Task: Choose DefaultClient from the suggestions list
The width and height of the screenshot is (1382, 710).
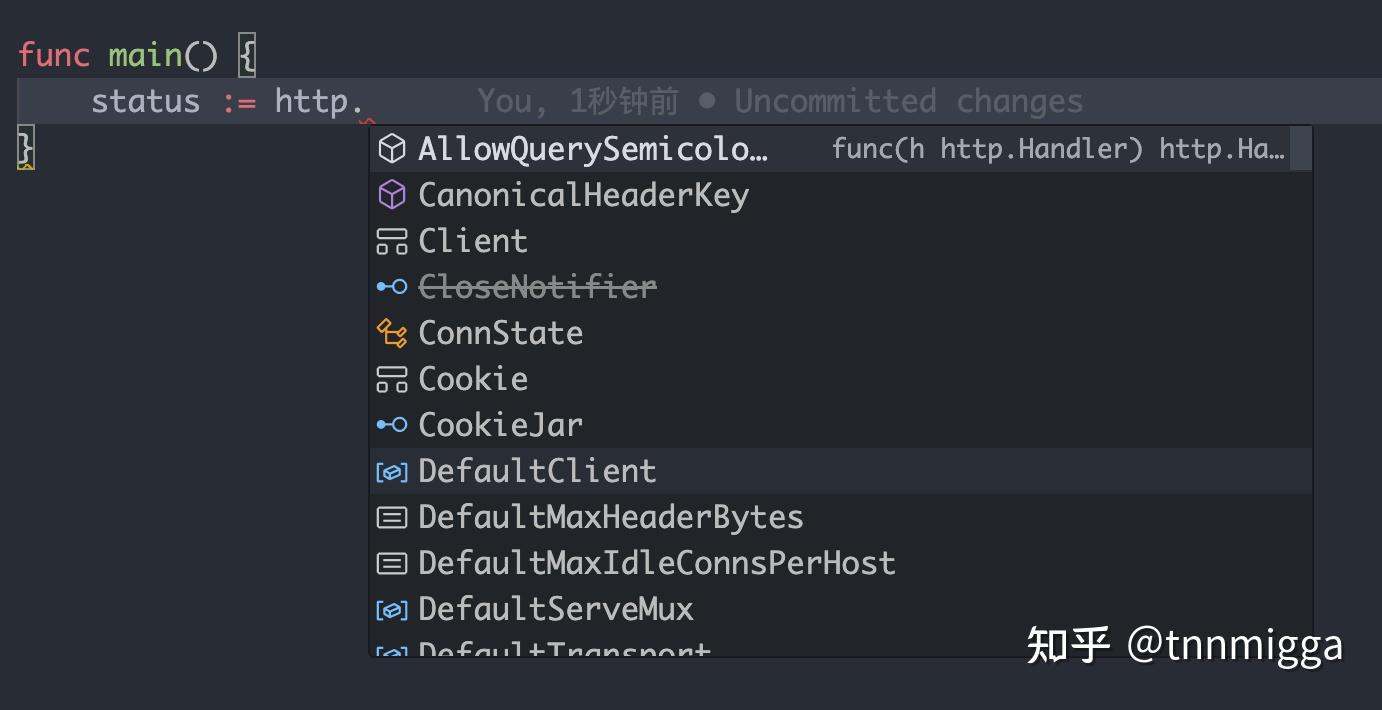Action: coord(537,470)
